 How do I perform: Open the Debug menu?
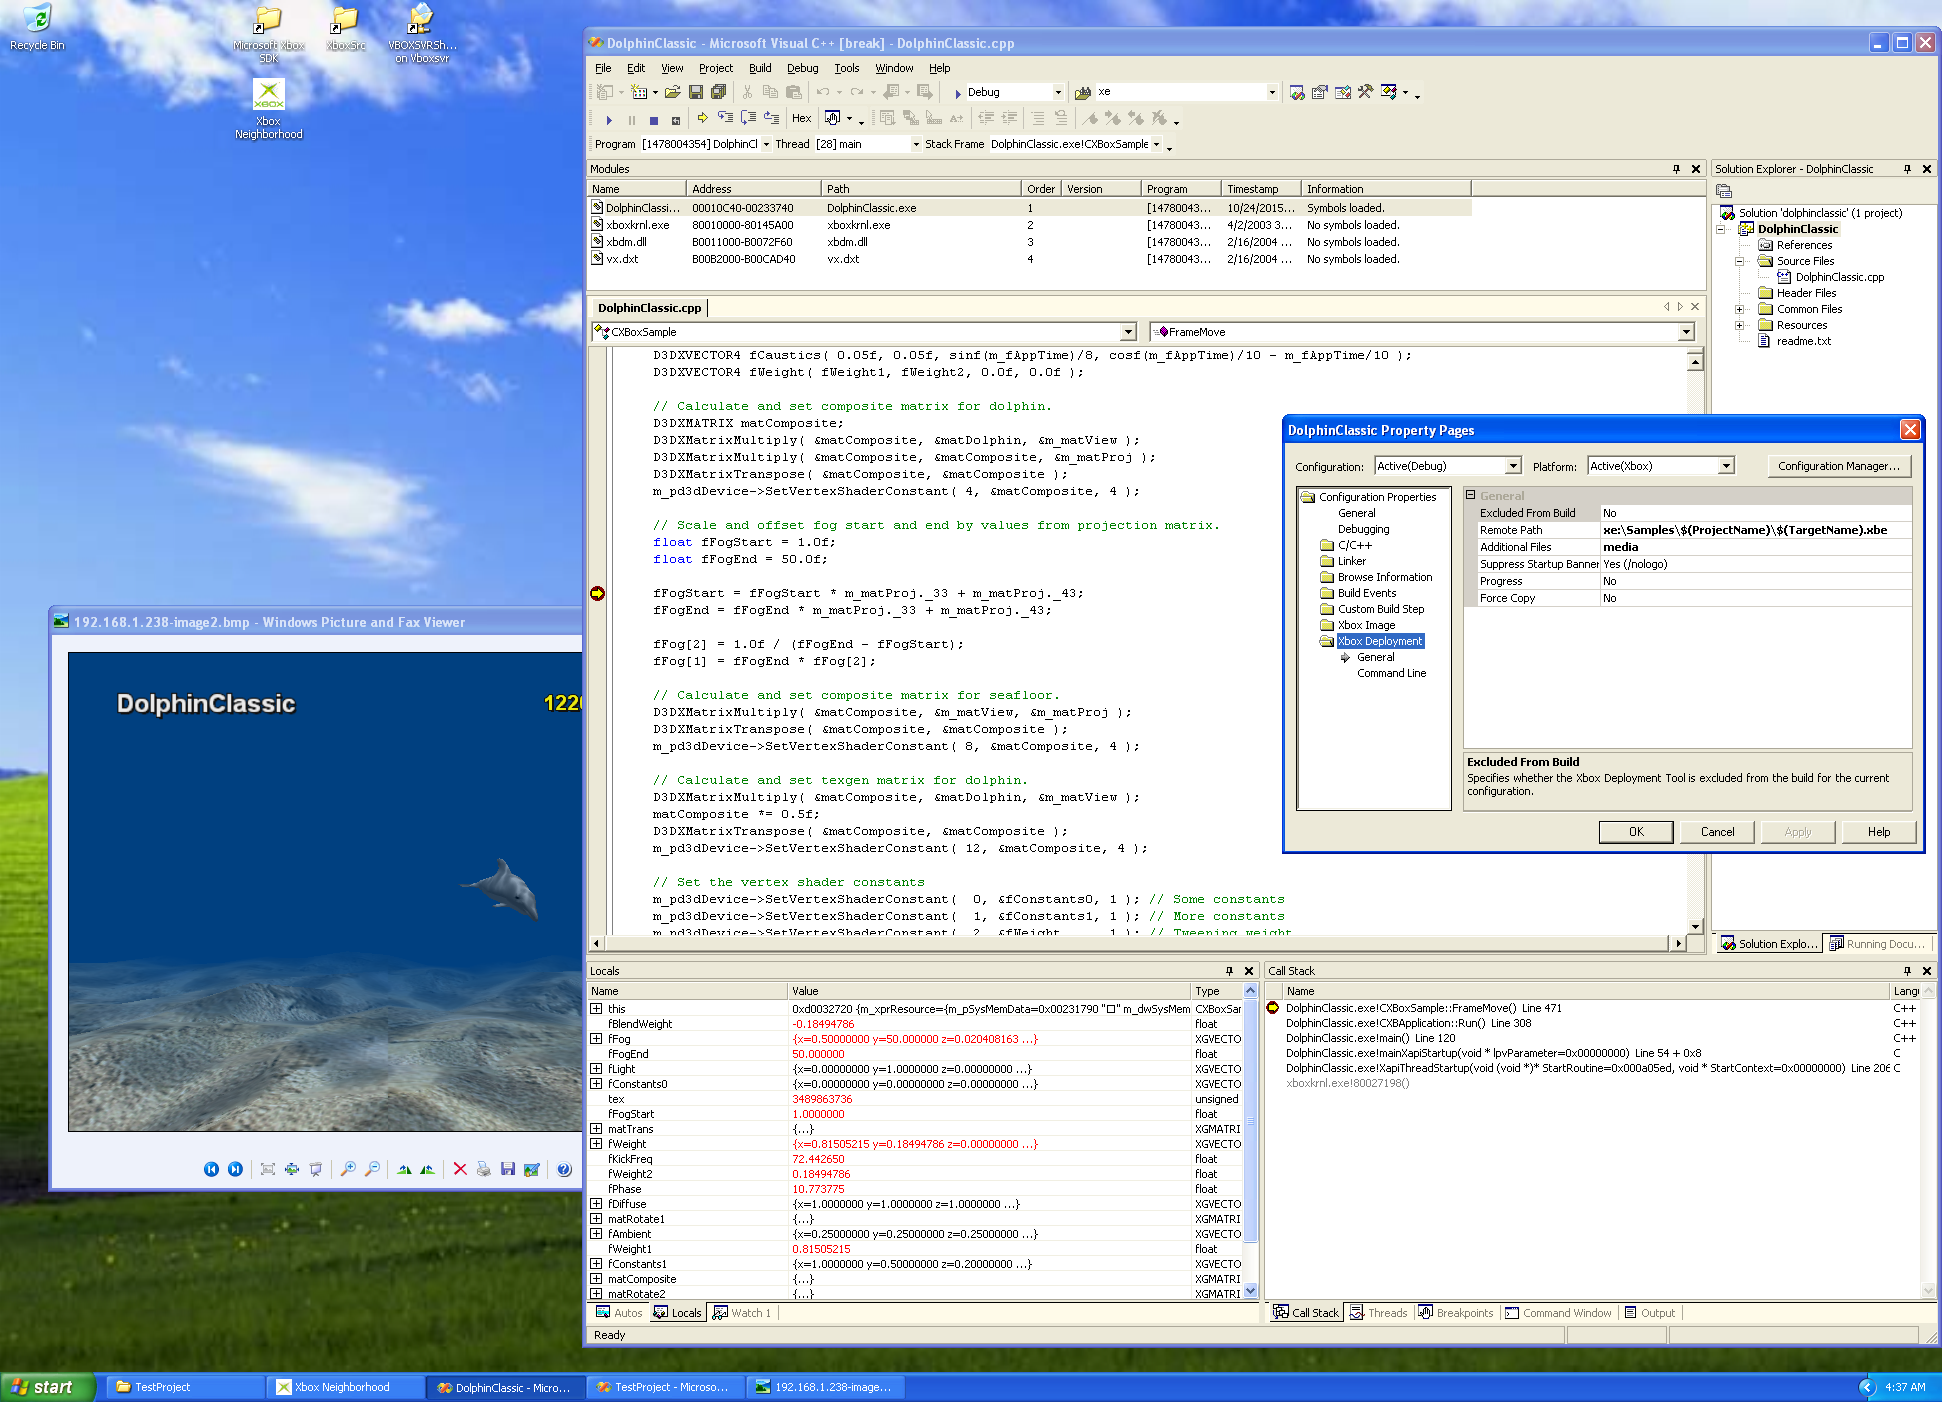pyautogui.click(x=802, y=68)
